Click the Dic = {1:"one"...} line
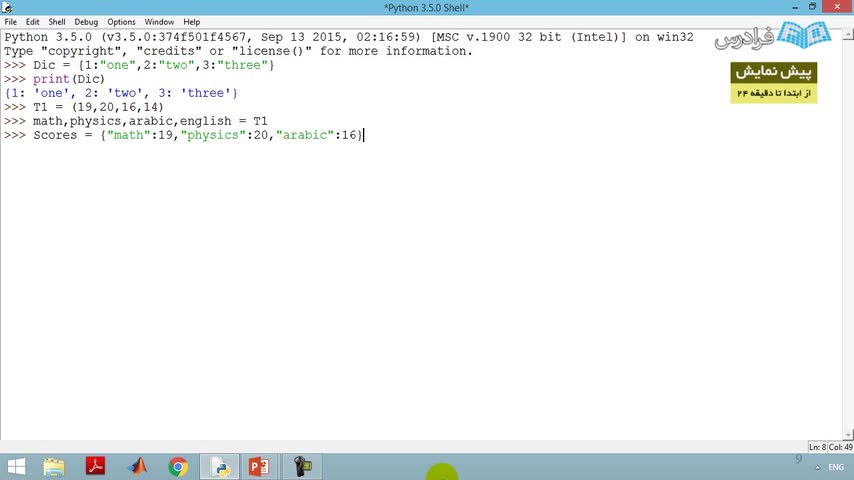 [139, 65]
